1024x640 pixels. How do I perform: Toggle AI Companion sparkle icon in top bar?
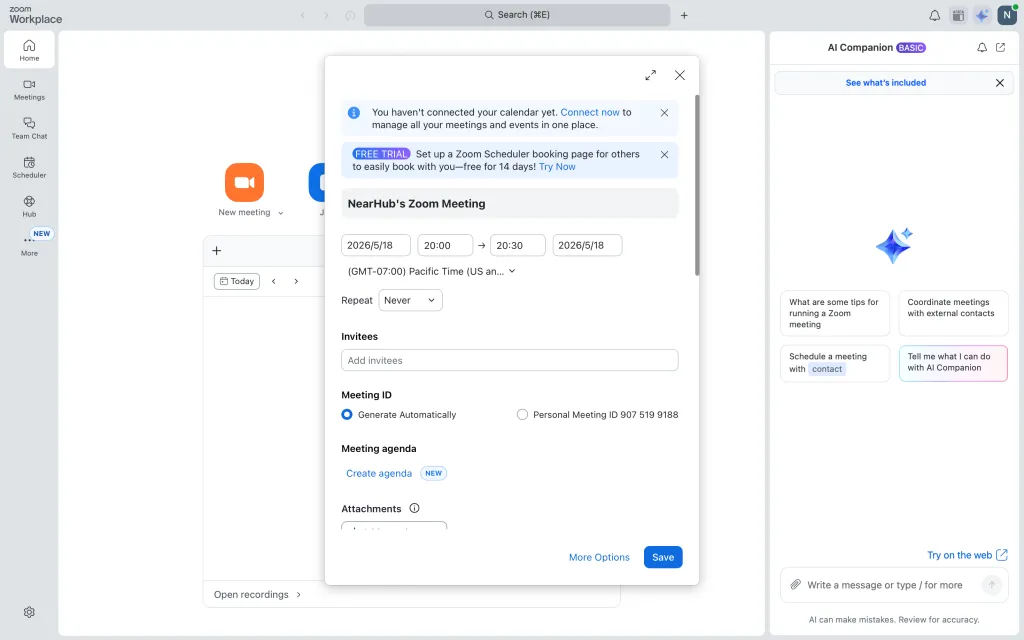(982, 15)
